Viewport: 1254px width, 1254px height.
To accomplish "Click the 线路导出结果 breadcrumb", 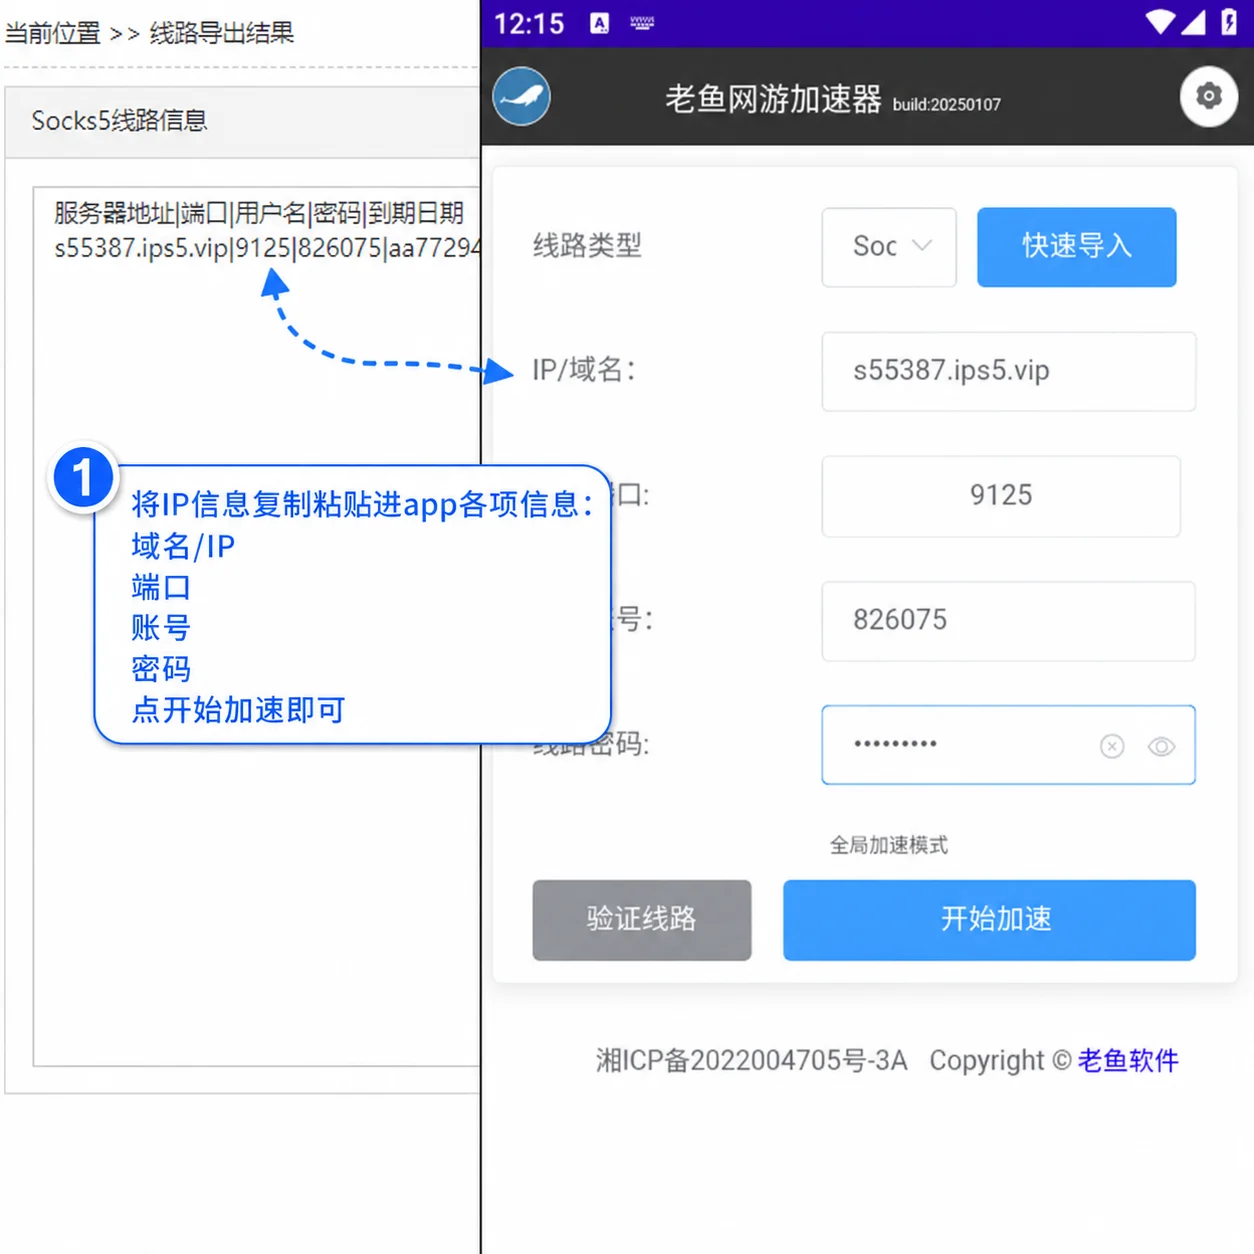I will click(222, 33).
